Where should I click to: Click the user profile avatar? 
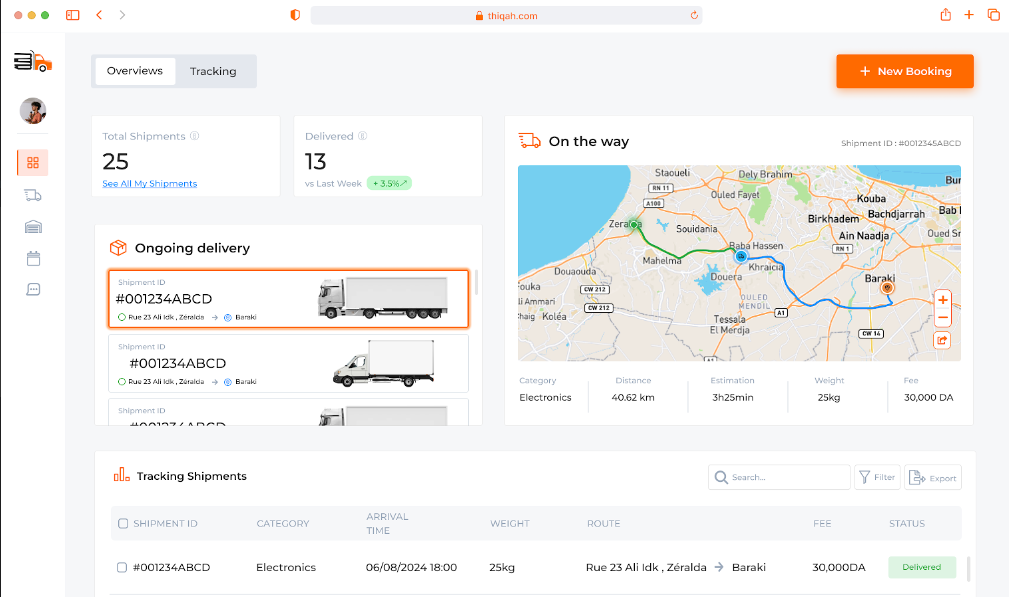pyautogui.click(x=33, y=111)
